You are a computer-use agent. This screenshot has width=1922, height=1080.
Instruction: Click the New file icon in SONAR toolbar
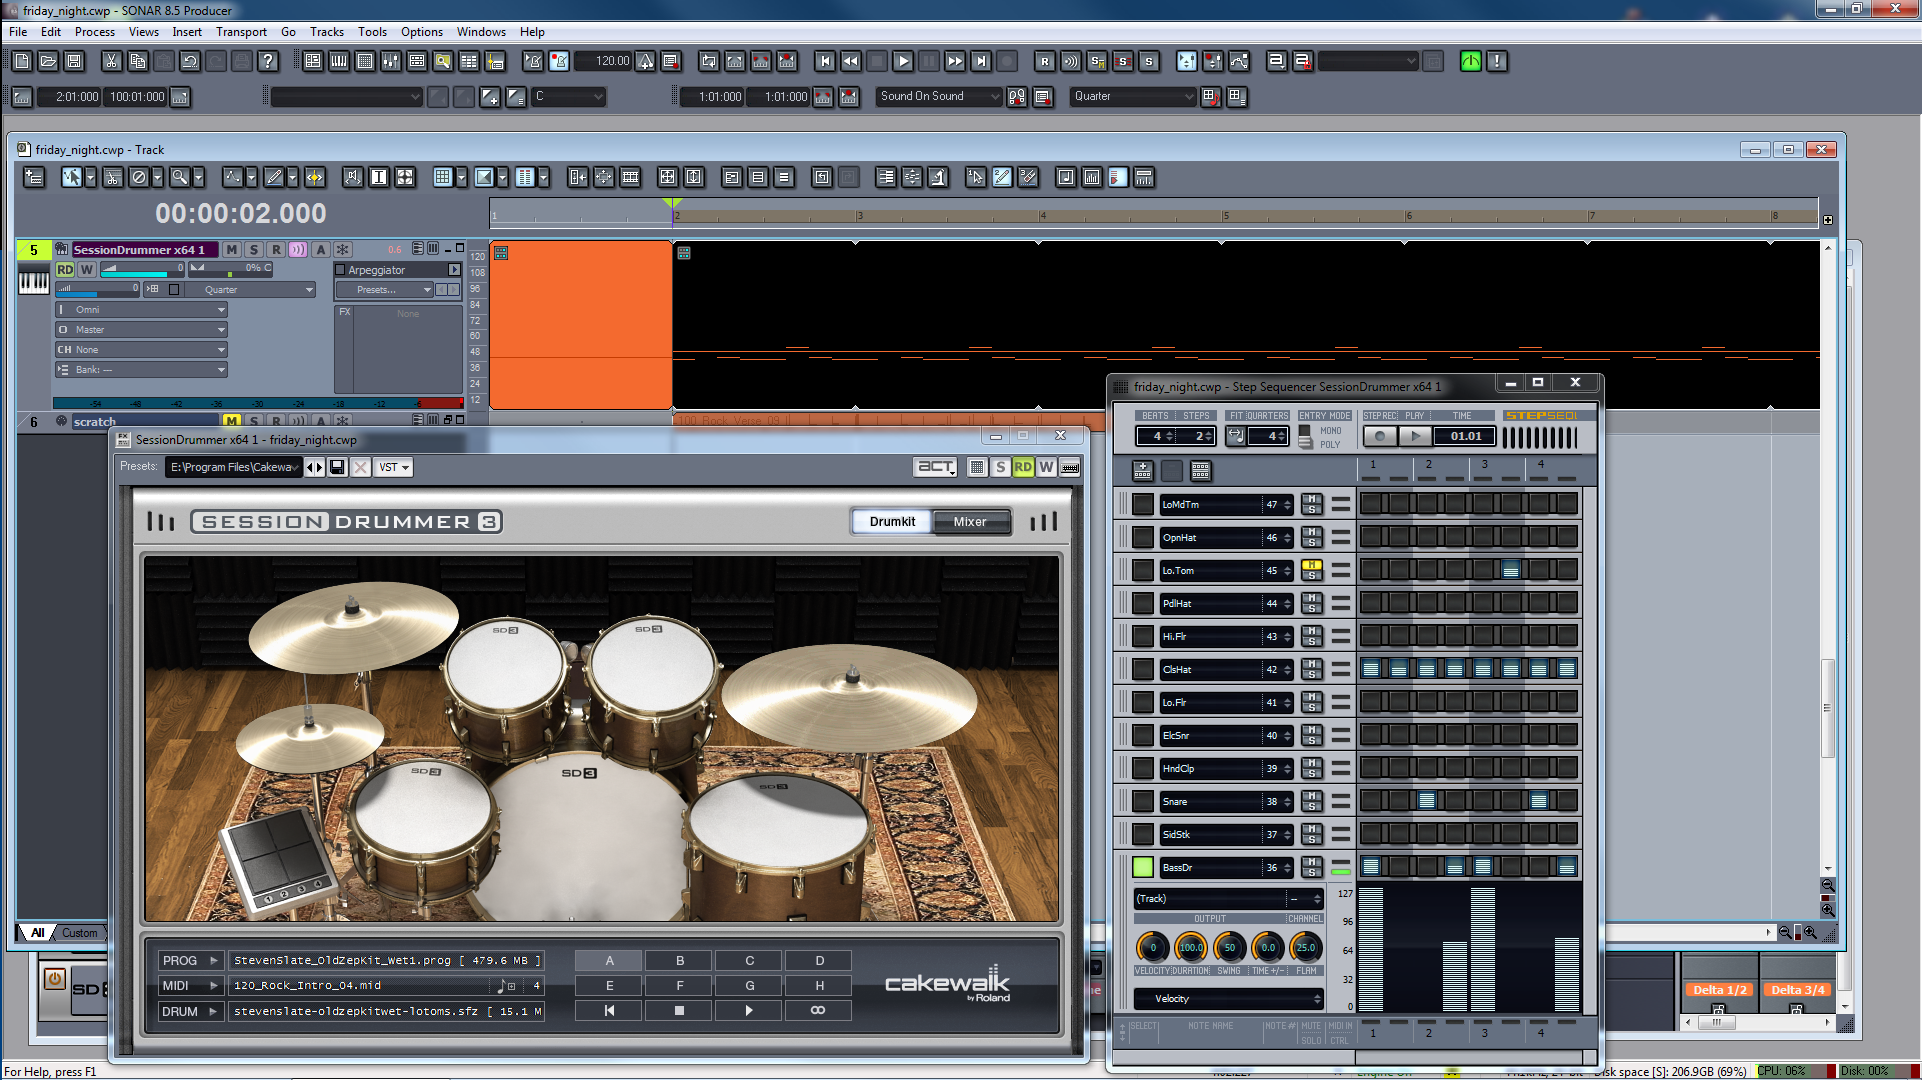(x=22, y=61)
